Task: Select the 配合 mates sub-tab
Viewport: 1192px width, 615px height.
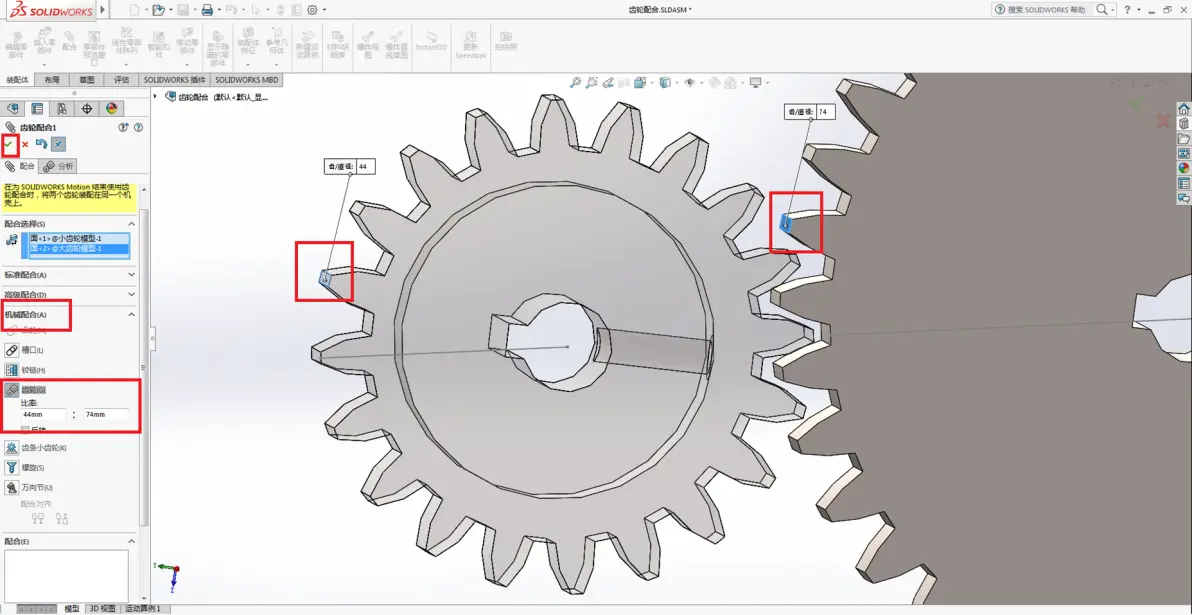Action: click(20, 166)
